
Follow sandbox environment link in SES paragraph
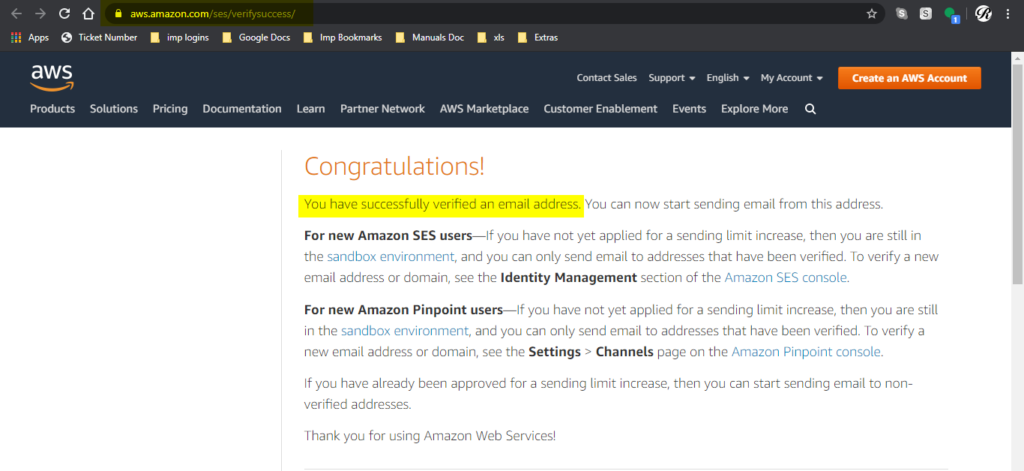pyautogui.click(x=391, y=256)
